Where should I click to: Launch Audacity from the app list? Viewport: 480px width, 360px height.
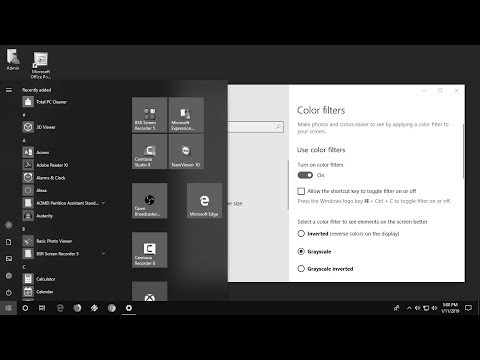64,216
